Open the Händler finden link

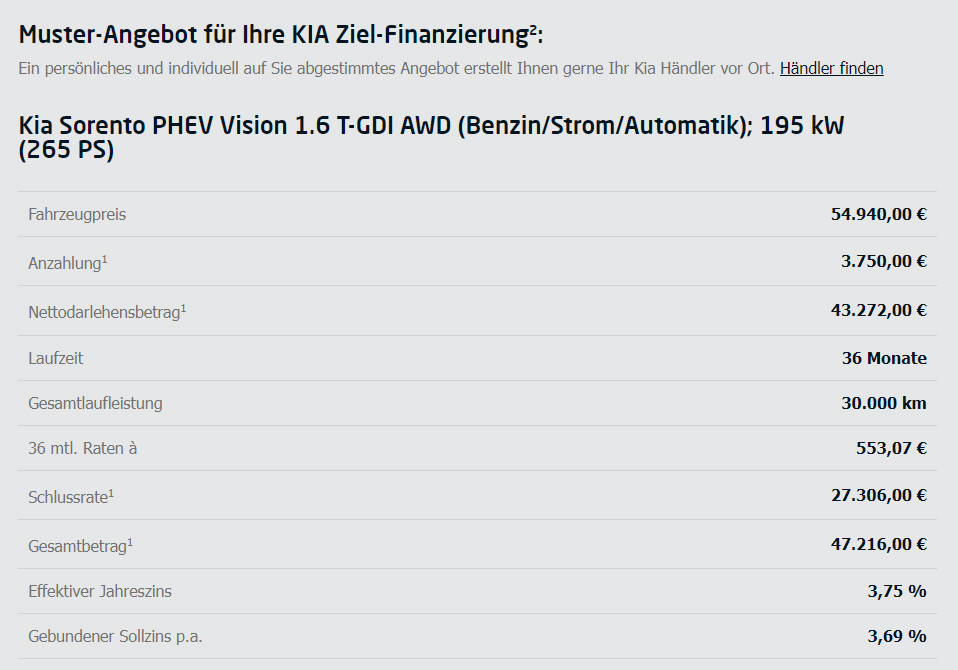[832, 68]
